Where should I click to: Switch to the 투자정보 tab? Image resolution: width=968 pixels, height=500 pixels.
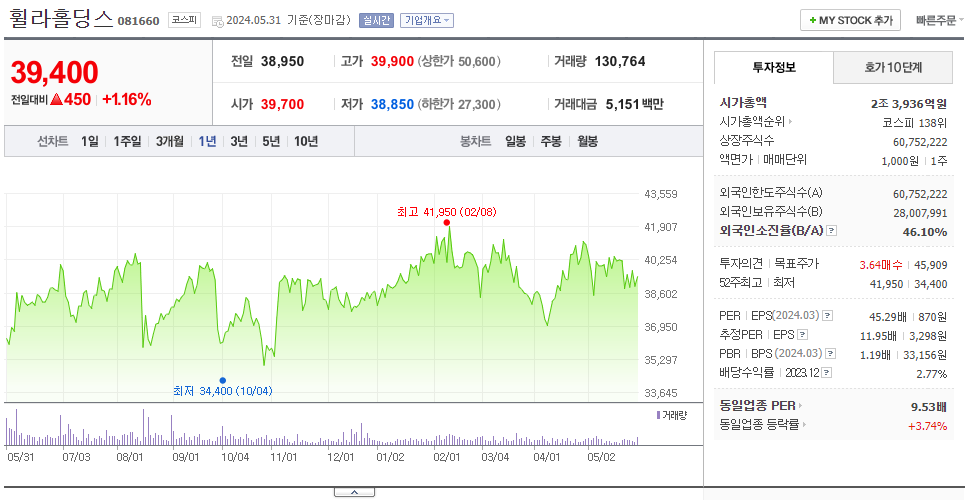(x=774, y=67)
